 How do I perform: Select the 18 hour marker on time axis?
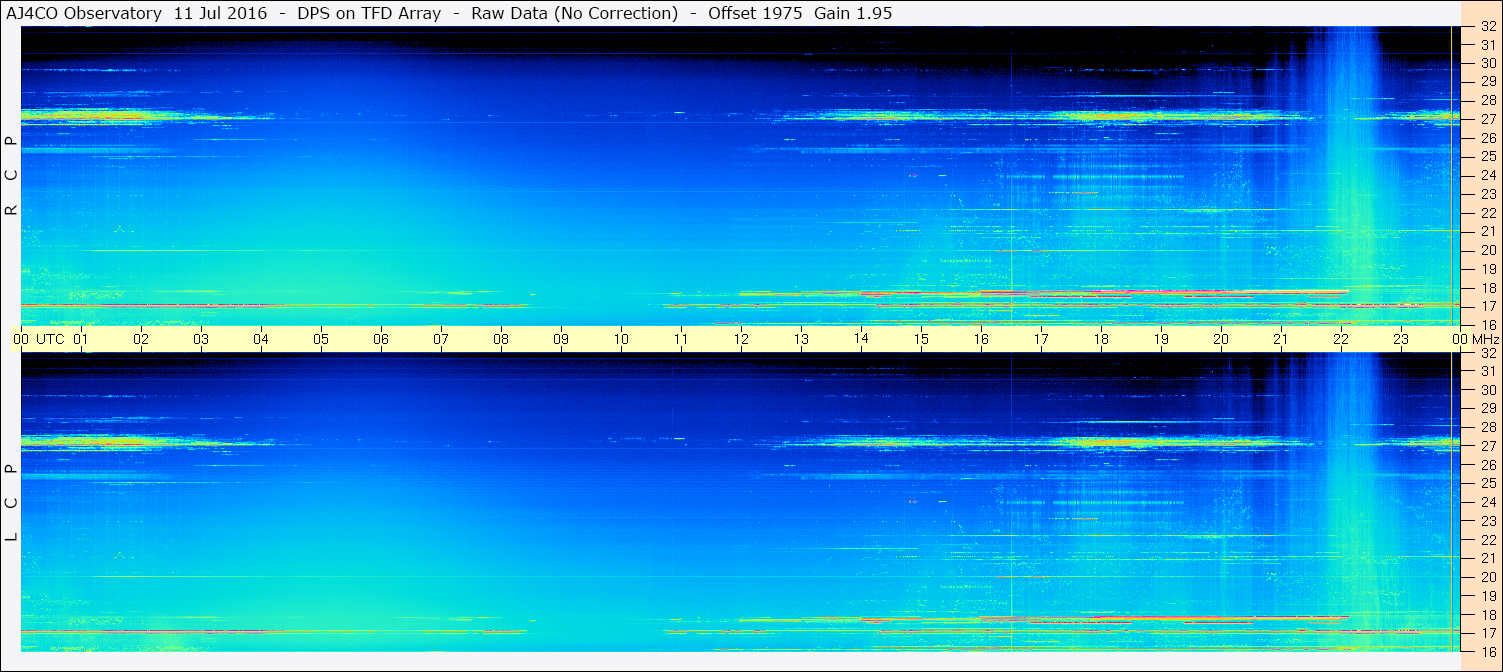[1101, 339]
